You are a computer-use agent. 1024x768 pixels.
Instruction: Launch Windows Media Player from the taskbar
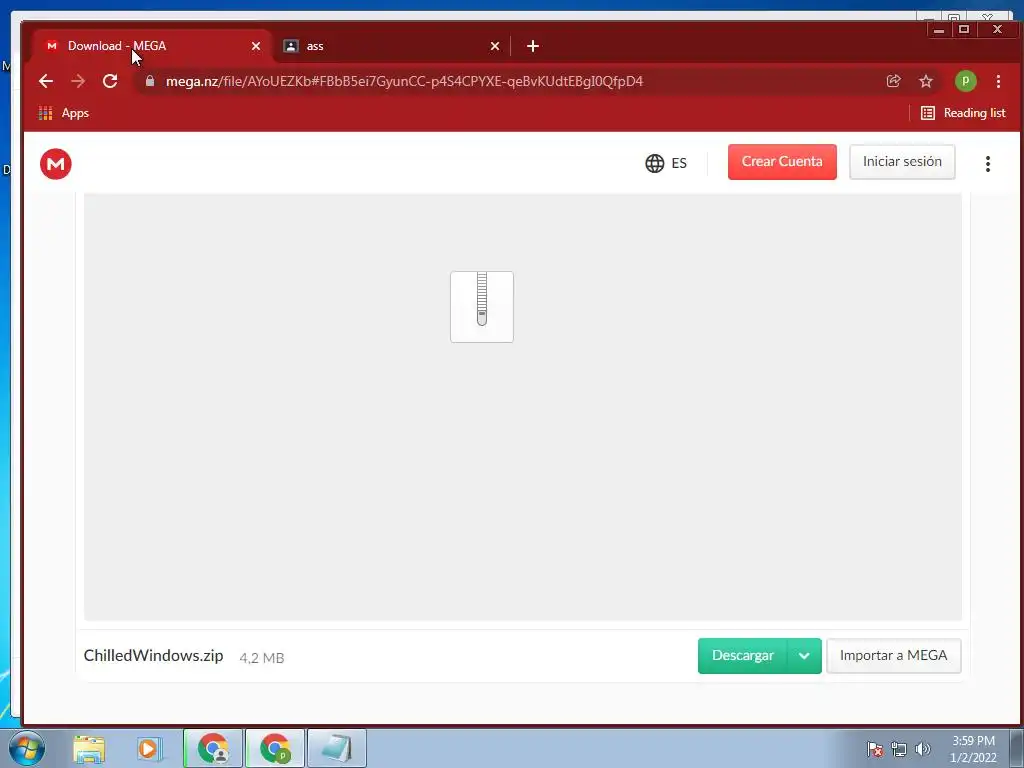pos(150,749)
